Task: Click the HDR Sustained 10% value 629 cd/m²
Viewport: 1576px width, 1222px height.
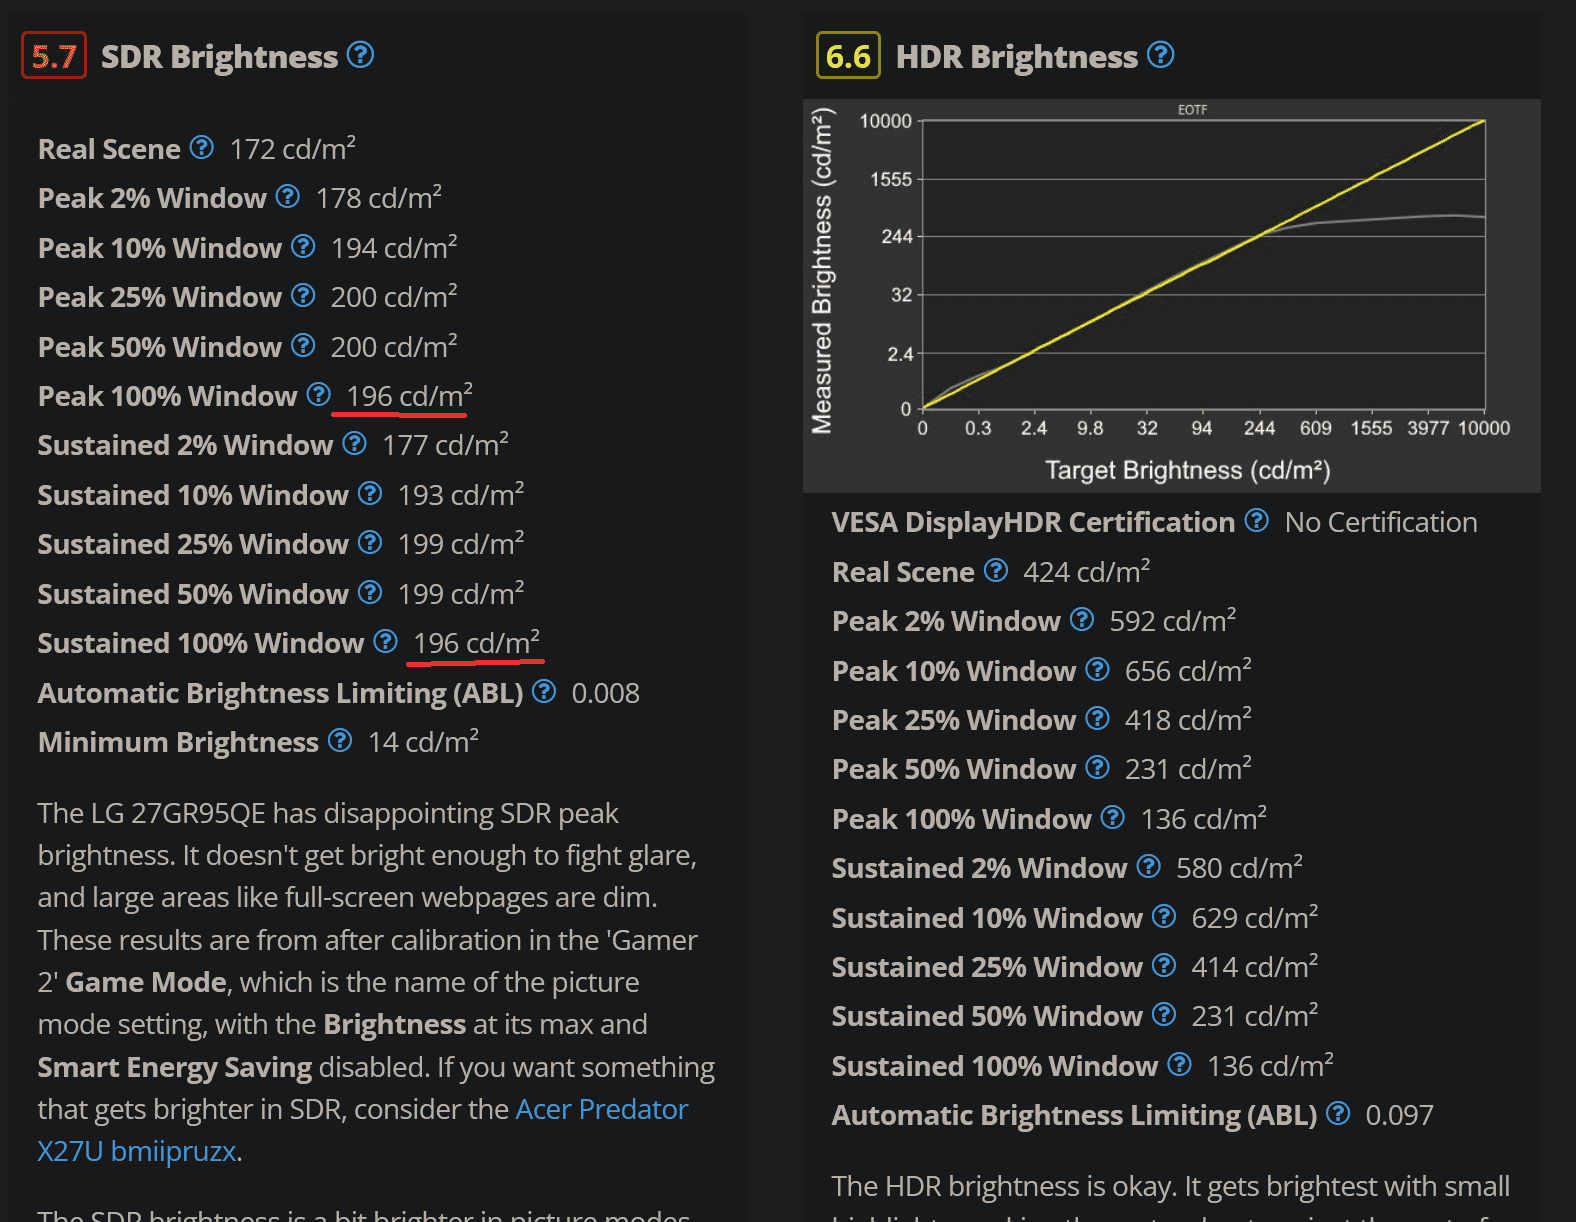Action: (1255, 917)
